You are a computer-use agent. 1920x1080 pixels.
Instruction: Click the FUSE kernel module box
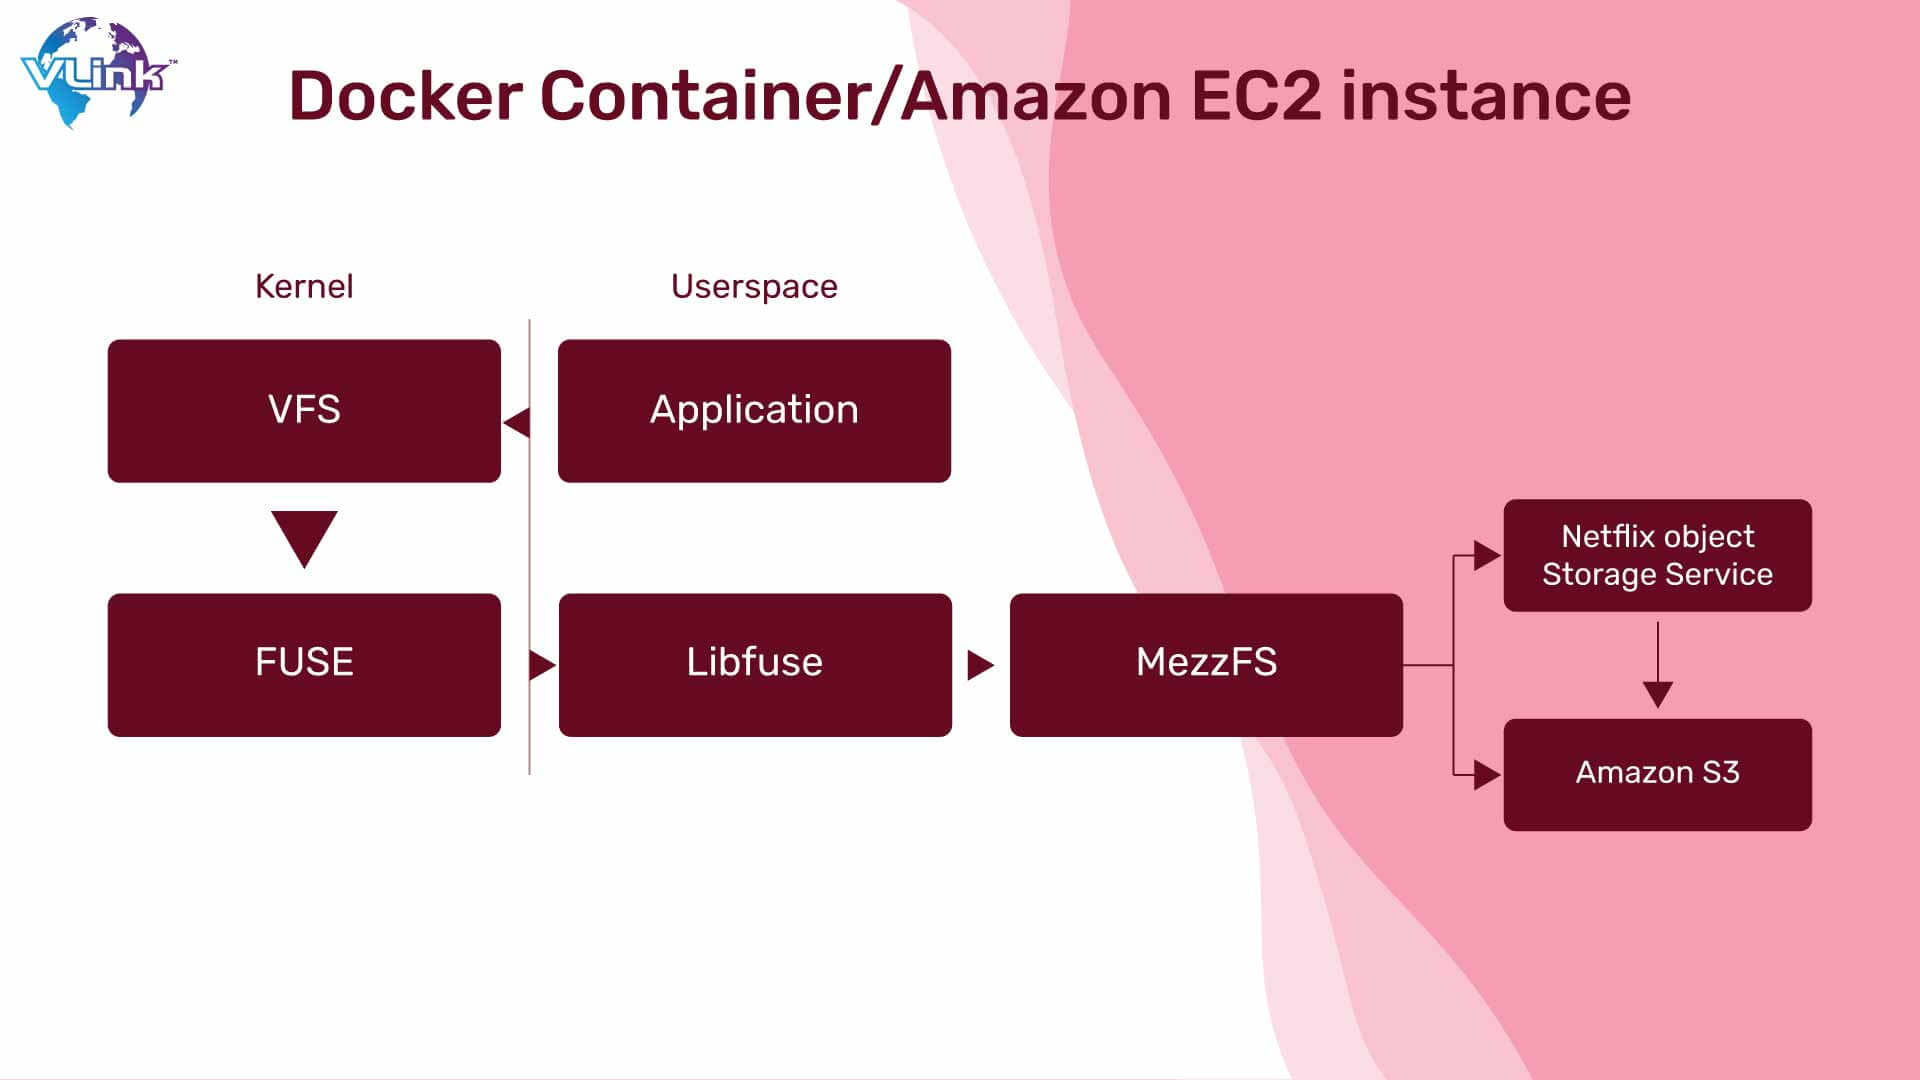coord(303,663)
